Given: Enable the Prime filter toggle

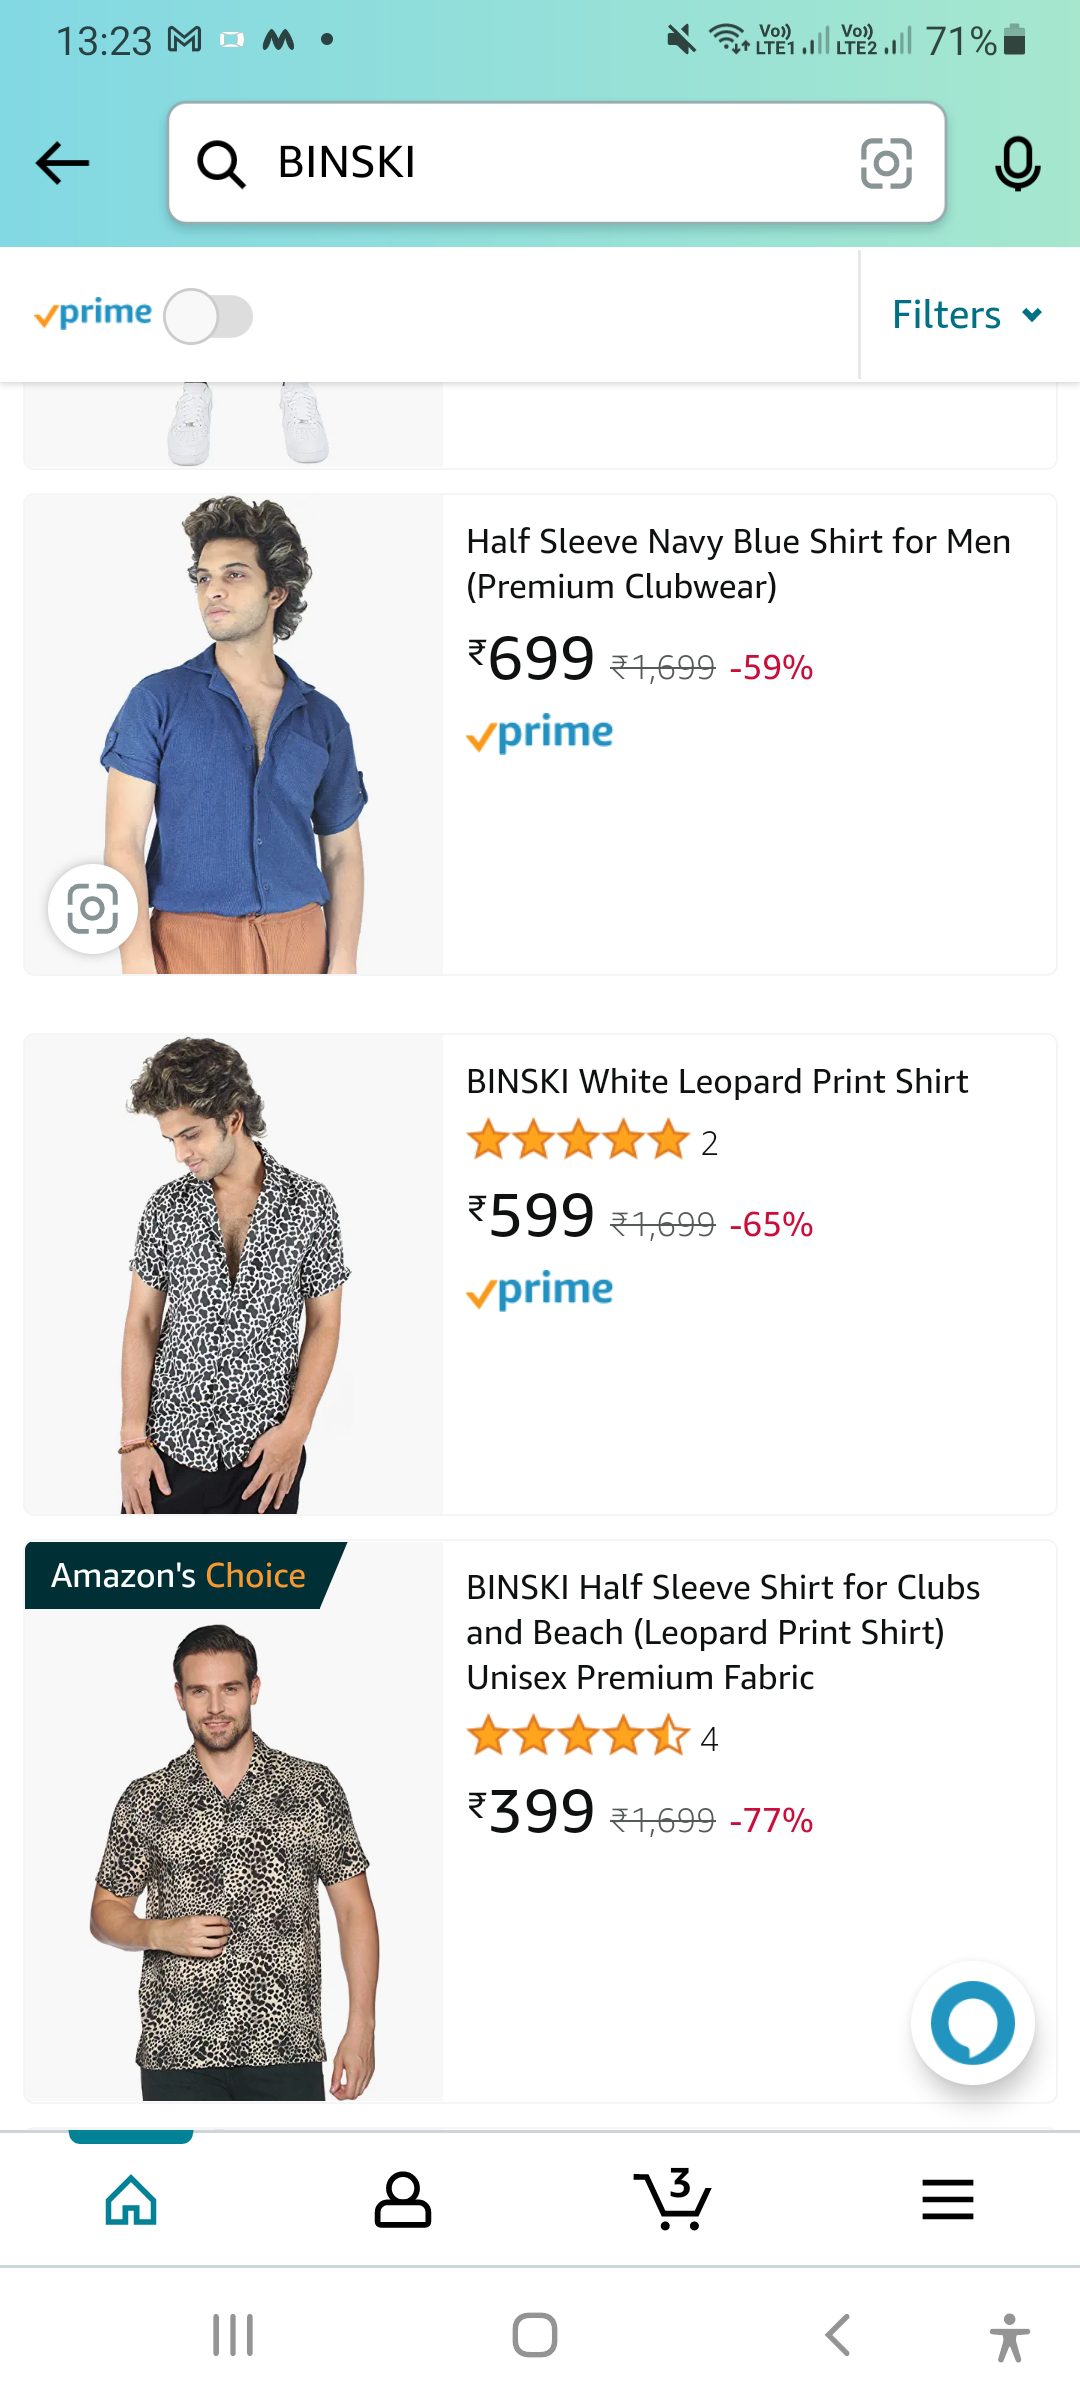Looking at the screenshot, I should pyautogui.click(x=208, y=316).
